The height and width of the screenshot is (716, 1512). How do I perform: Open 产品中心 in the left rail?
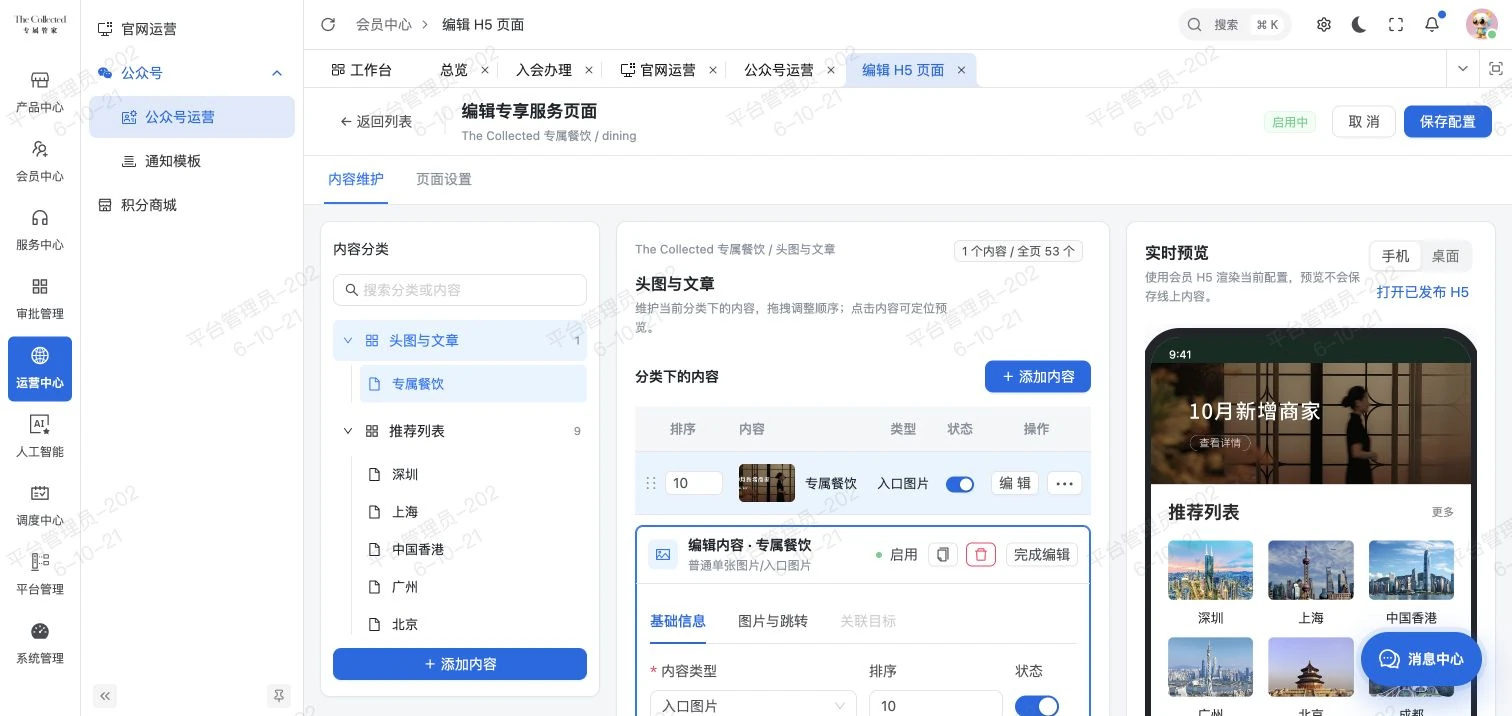[40, 92]
